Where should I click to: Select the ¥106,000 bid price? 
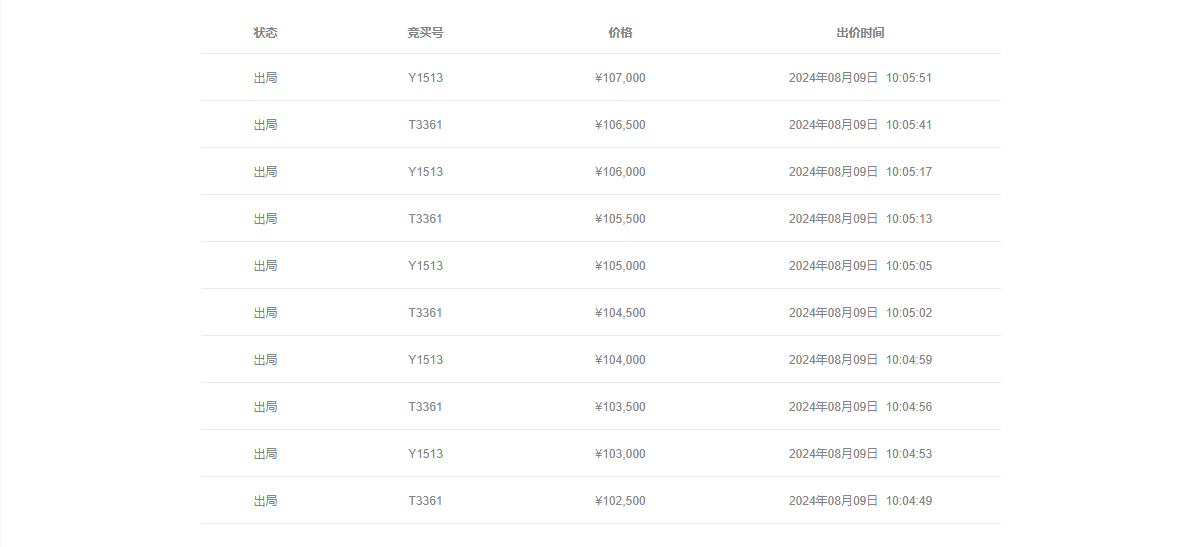click(620, 172)
